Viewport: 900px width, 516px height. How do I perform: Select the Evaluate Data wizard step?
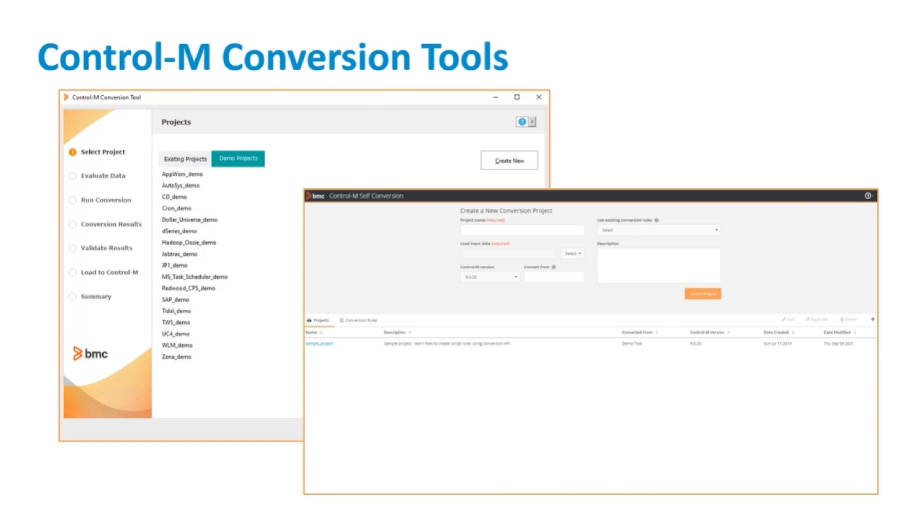[103, 176]
